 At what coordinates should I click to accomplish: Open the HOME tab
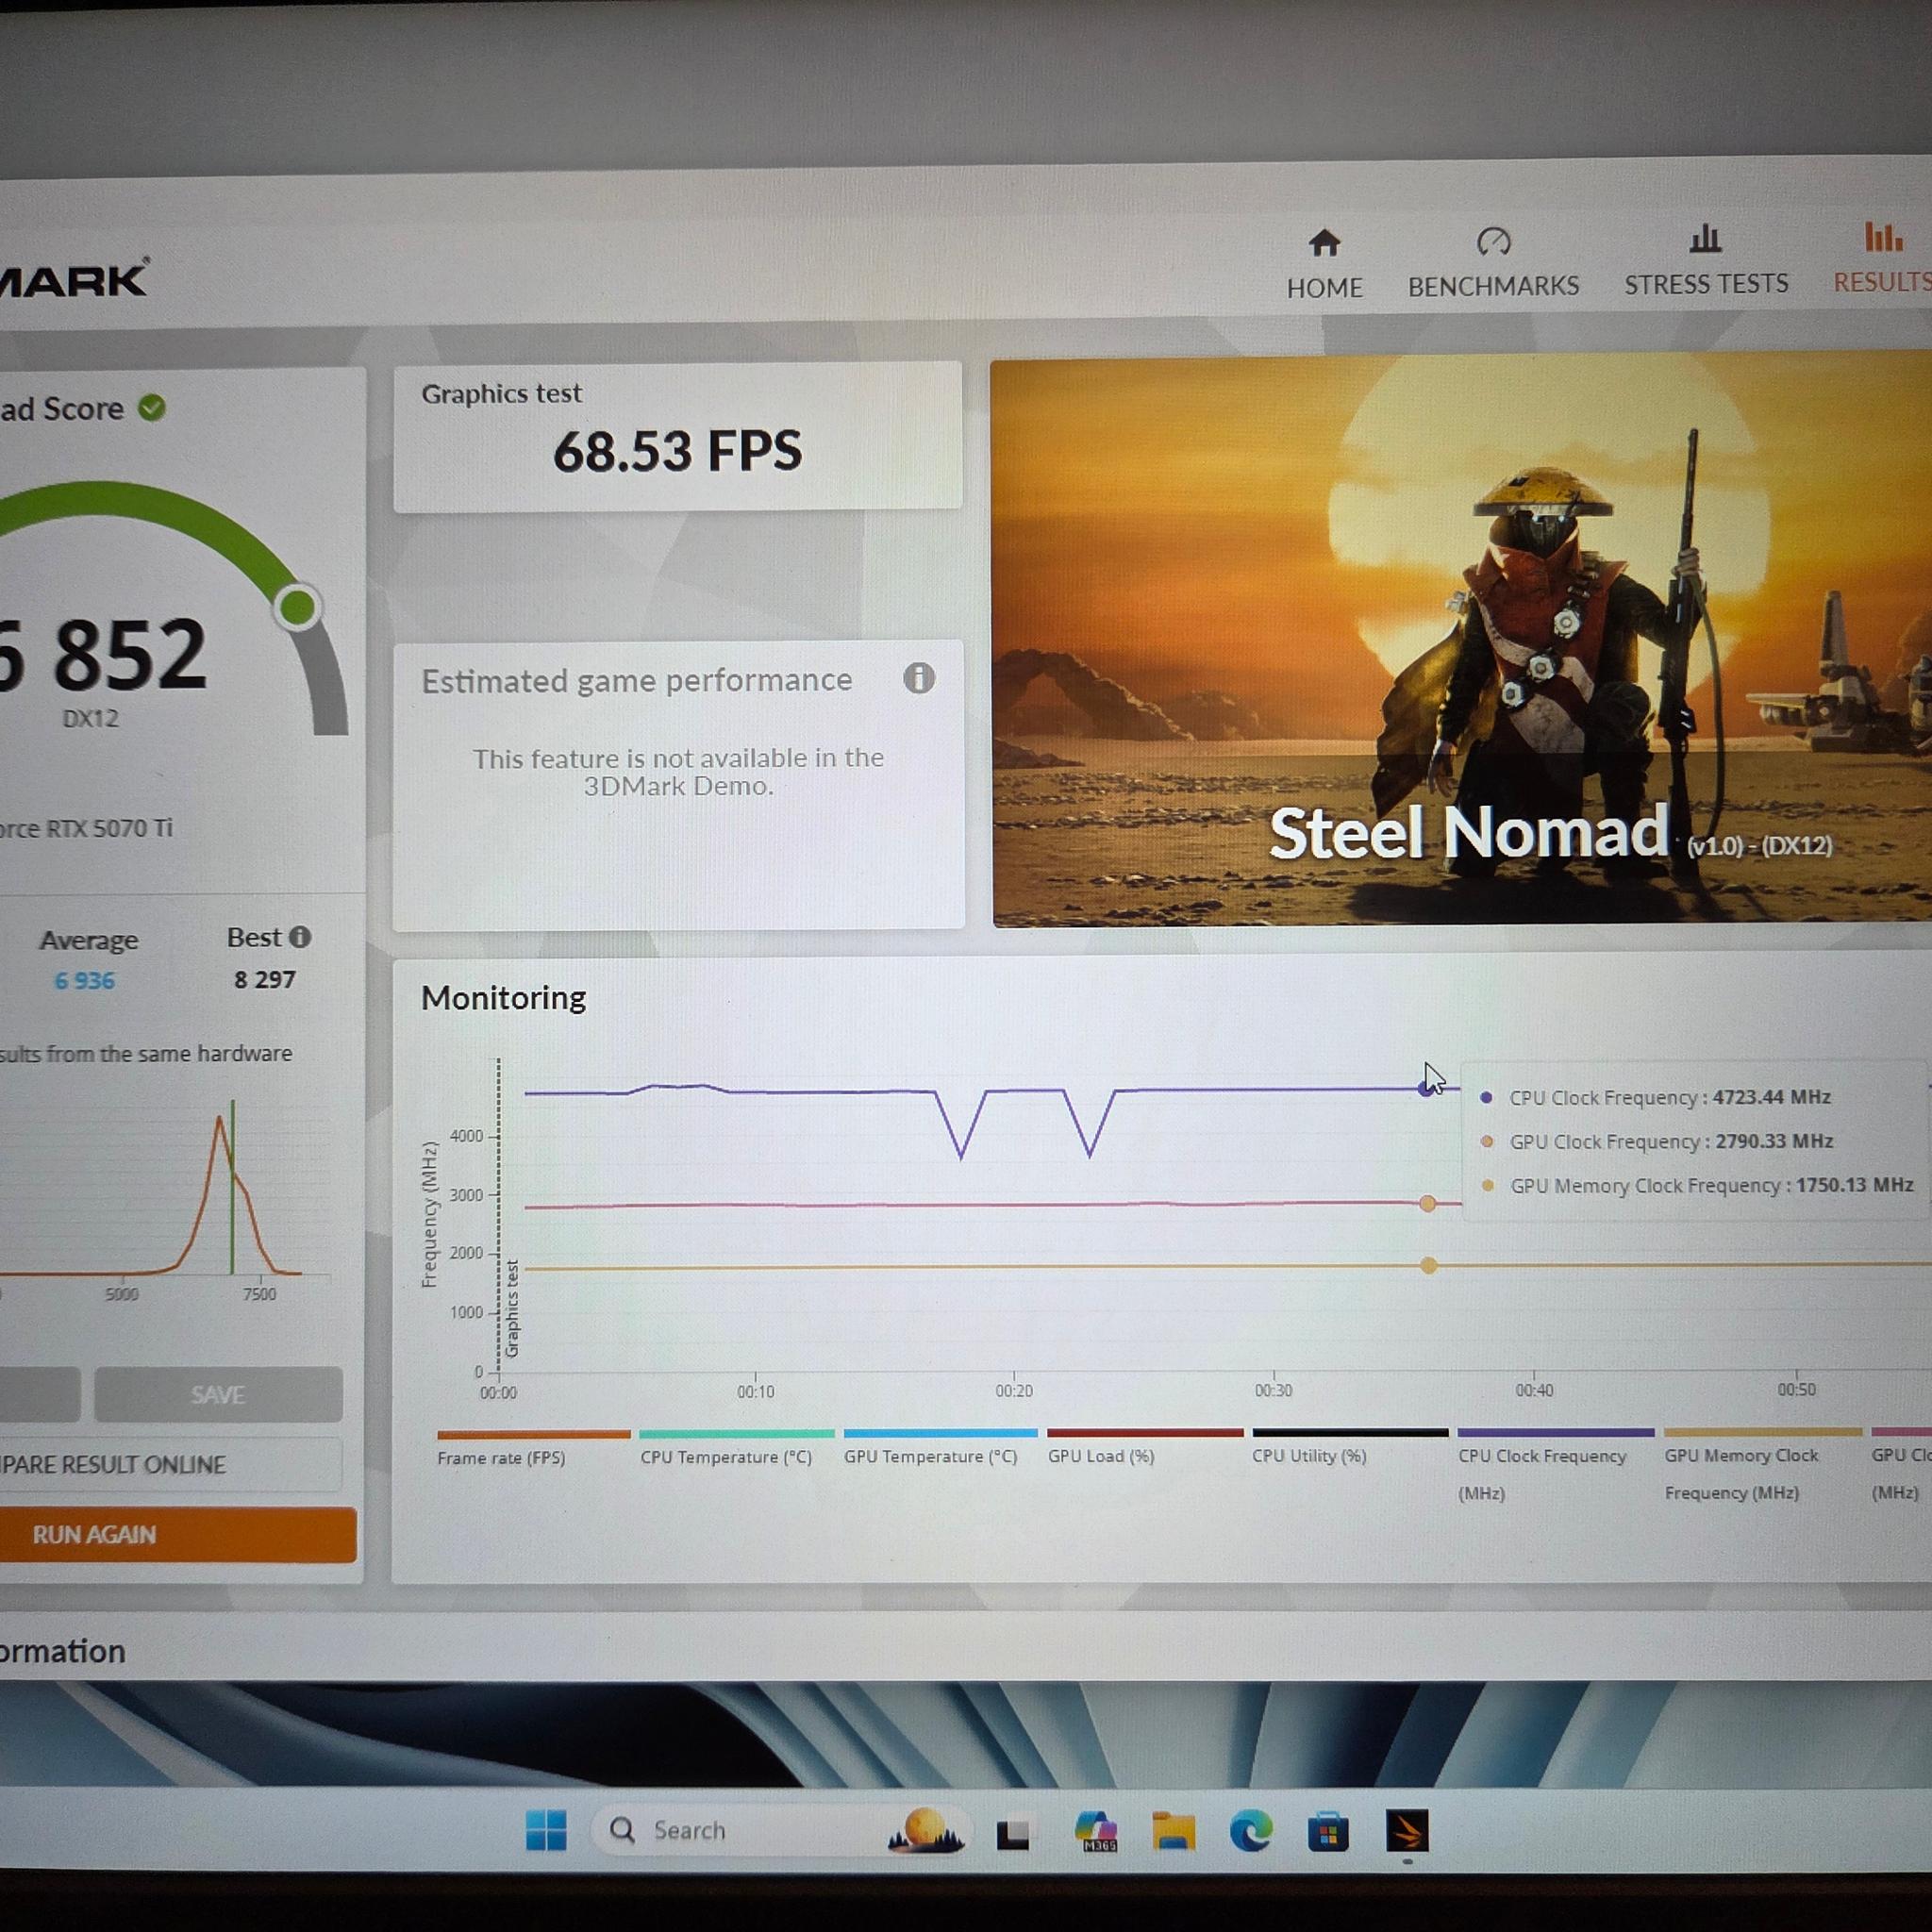click(1324, 265)
